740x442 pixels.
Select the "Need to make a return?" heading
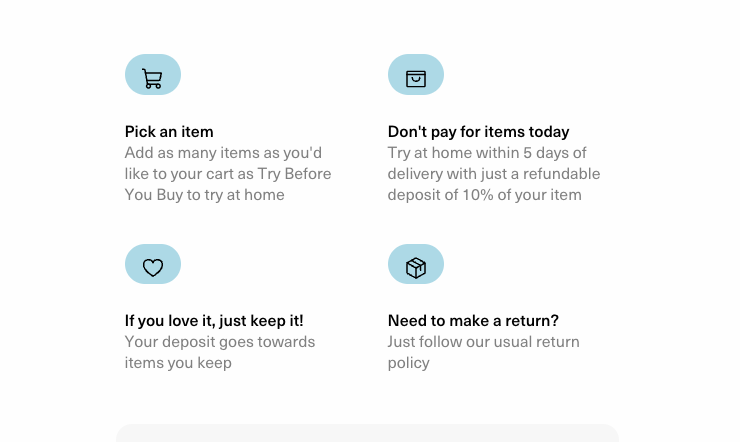click(473, 321)
